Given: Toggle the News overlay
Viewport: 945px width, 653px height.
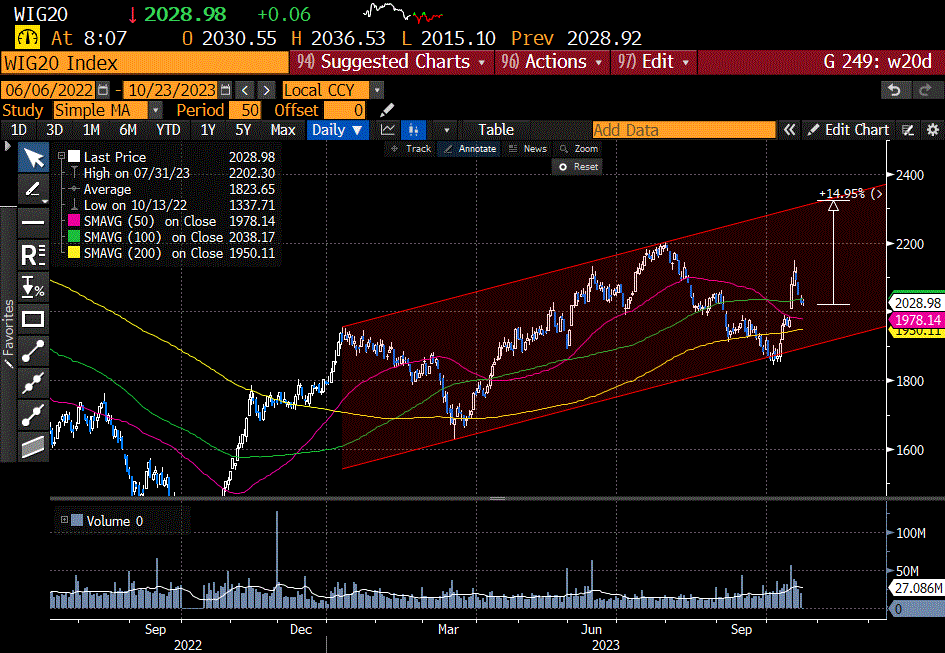Looking at the screenshot, I should pyautogui.click(x=527, y=148).
